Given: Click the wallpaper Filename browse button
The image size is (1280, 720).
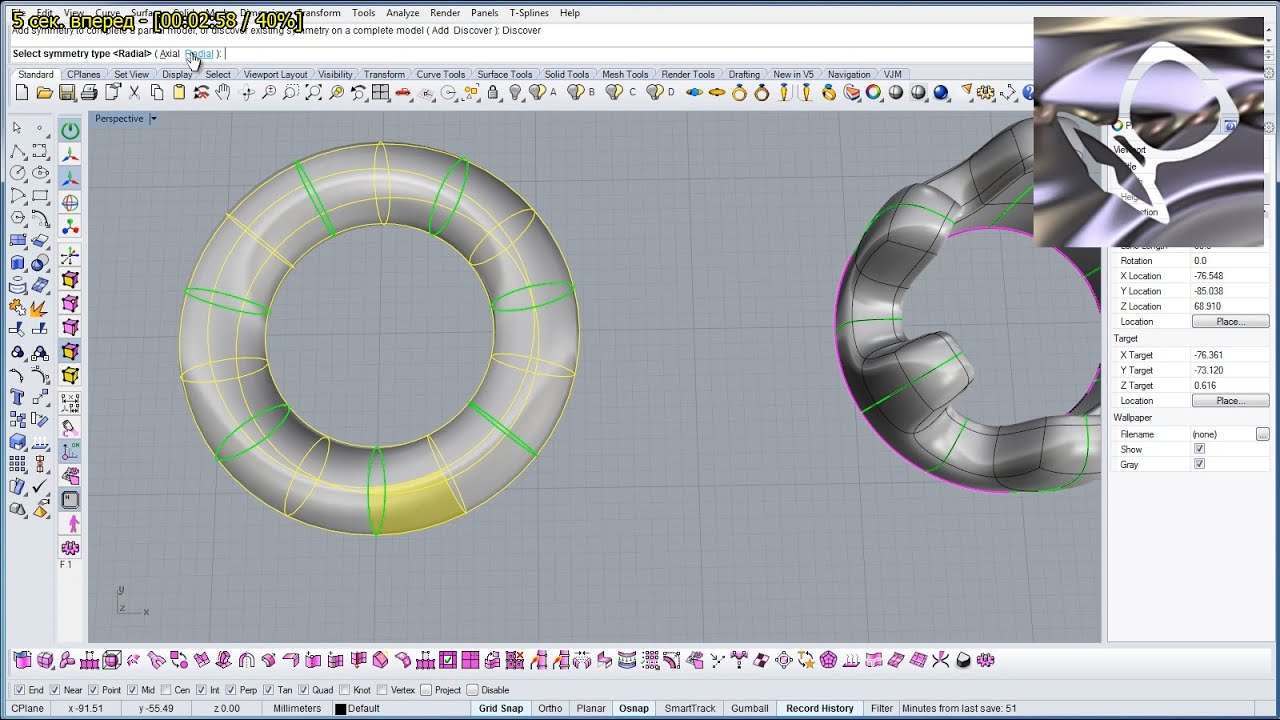Looking at the screenshot, I should pos(1262,434).
